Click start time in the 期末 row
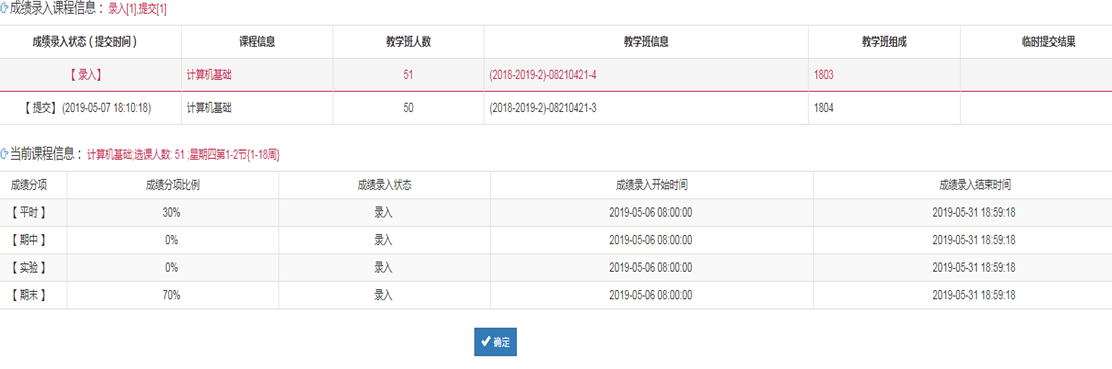 [651, 295]
